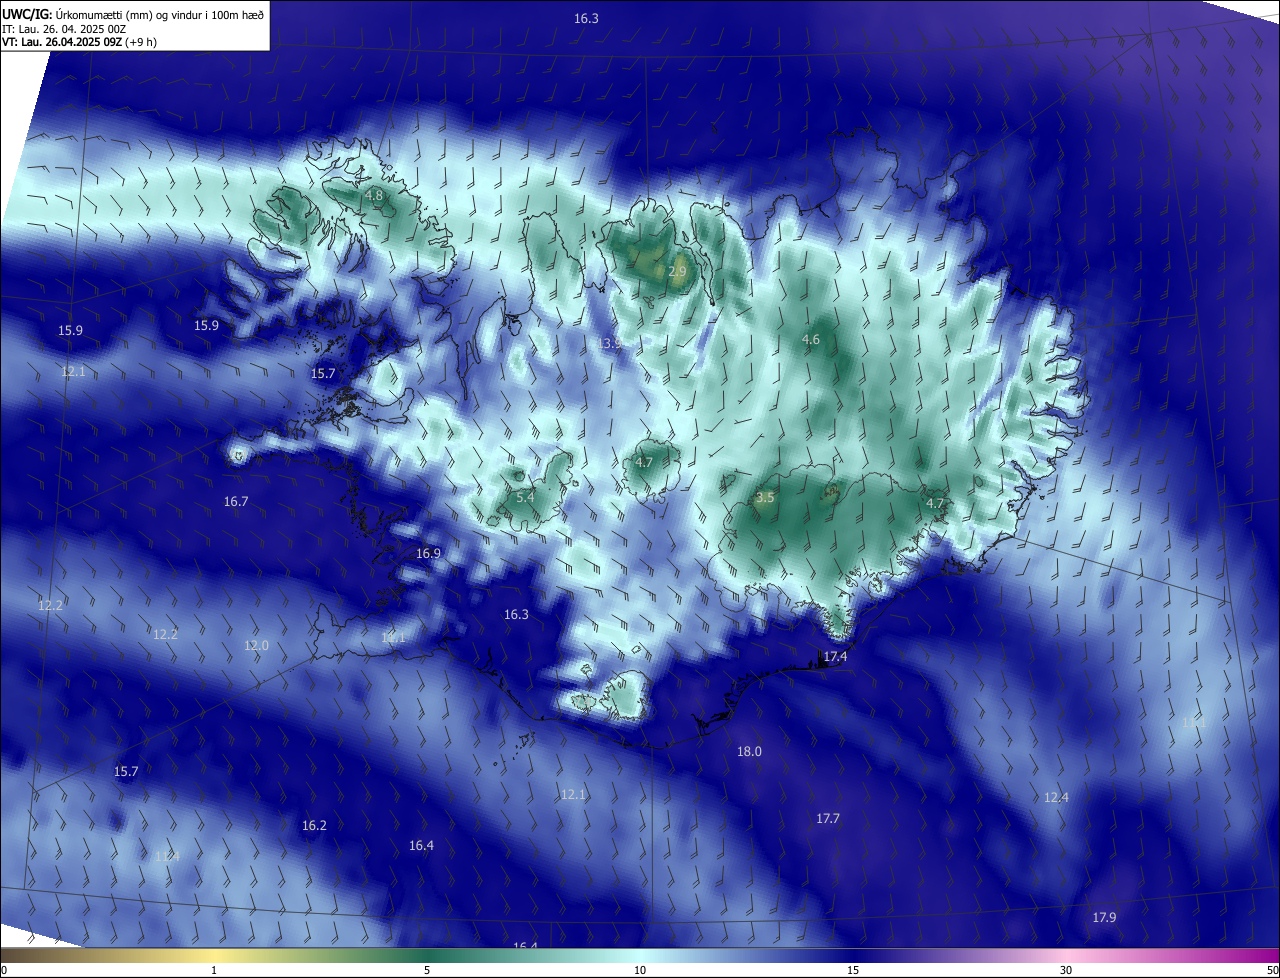Select the 16.2 value in the southwest ocean
This screenshot has width=1280, height=978.
coord(314,826)
